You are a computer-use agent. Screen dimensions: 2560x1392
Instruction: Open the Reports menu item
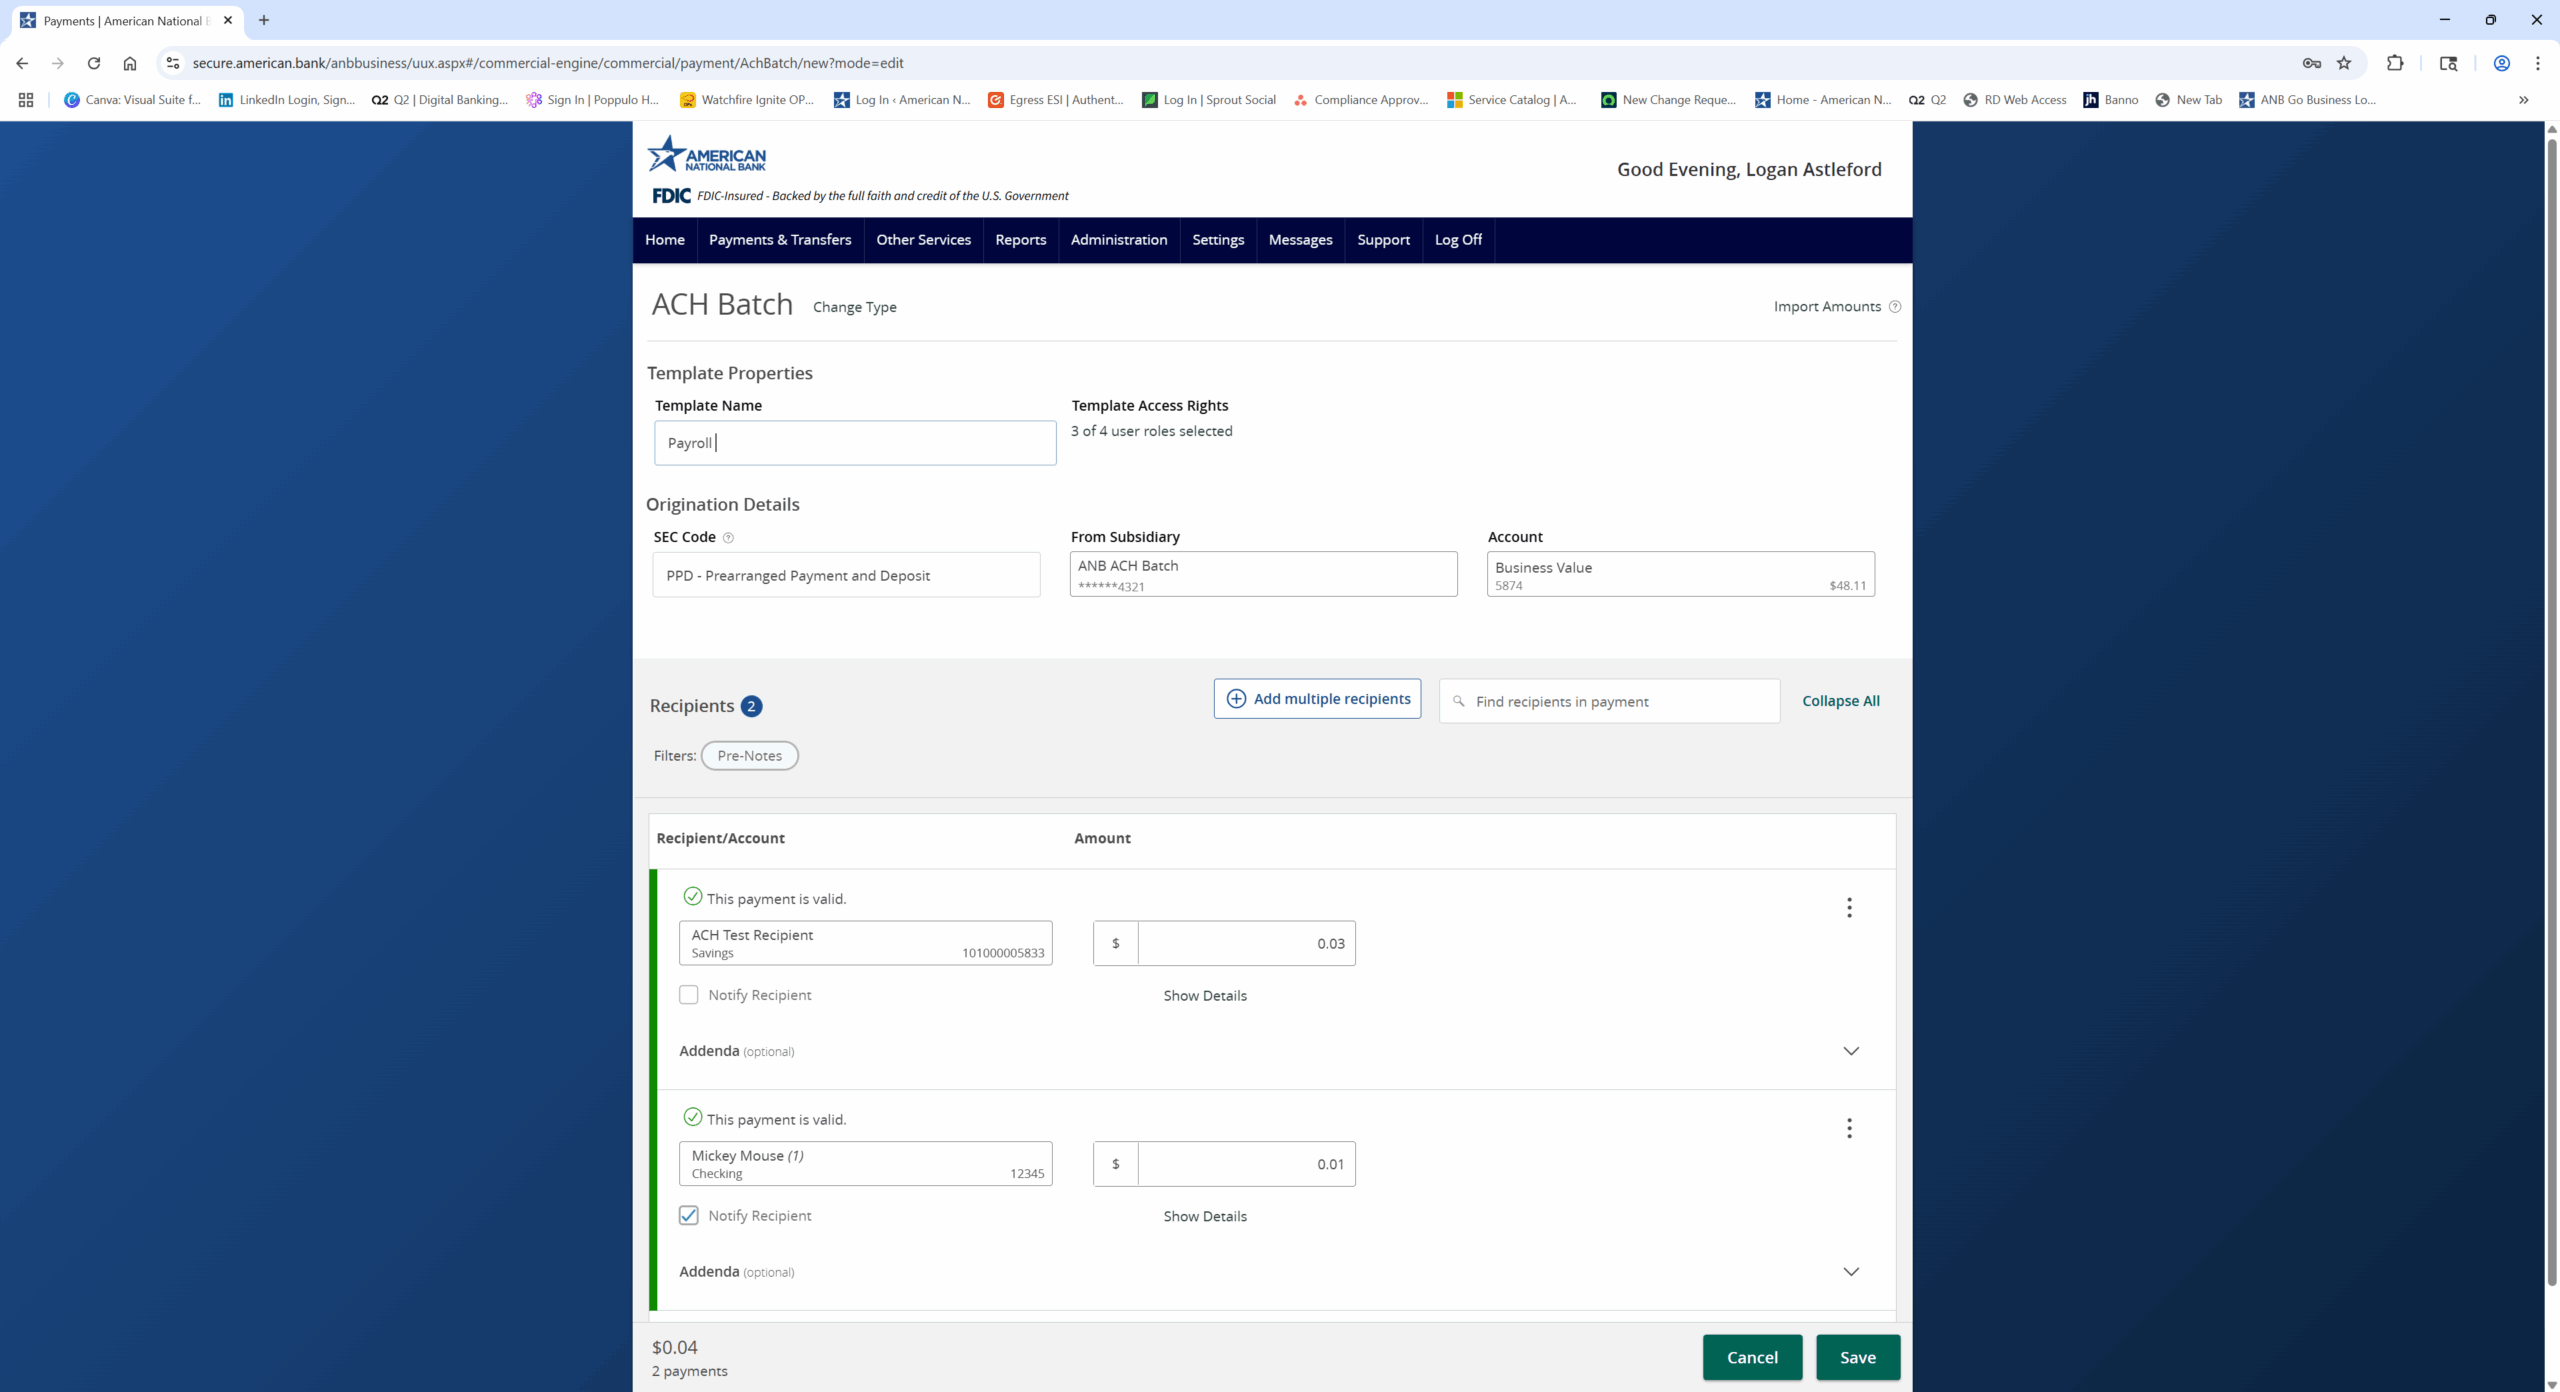coord(1020,240)
